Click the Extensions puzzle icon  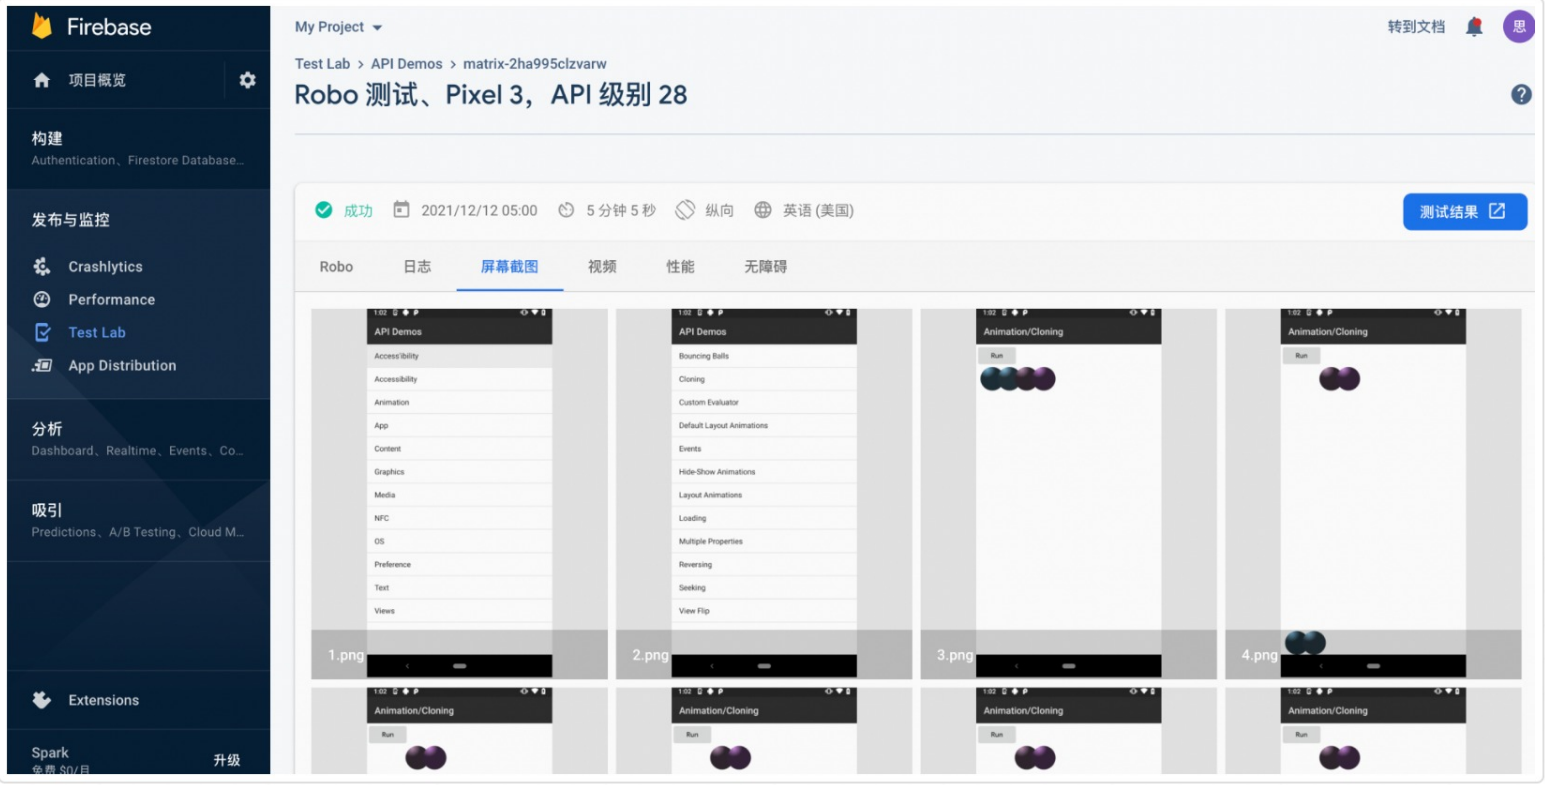tap(42, 700)
